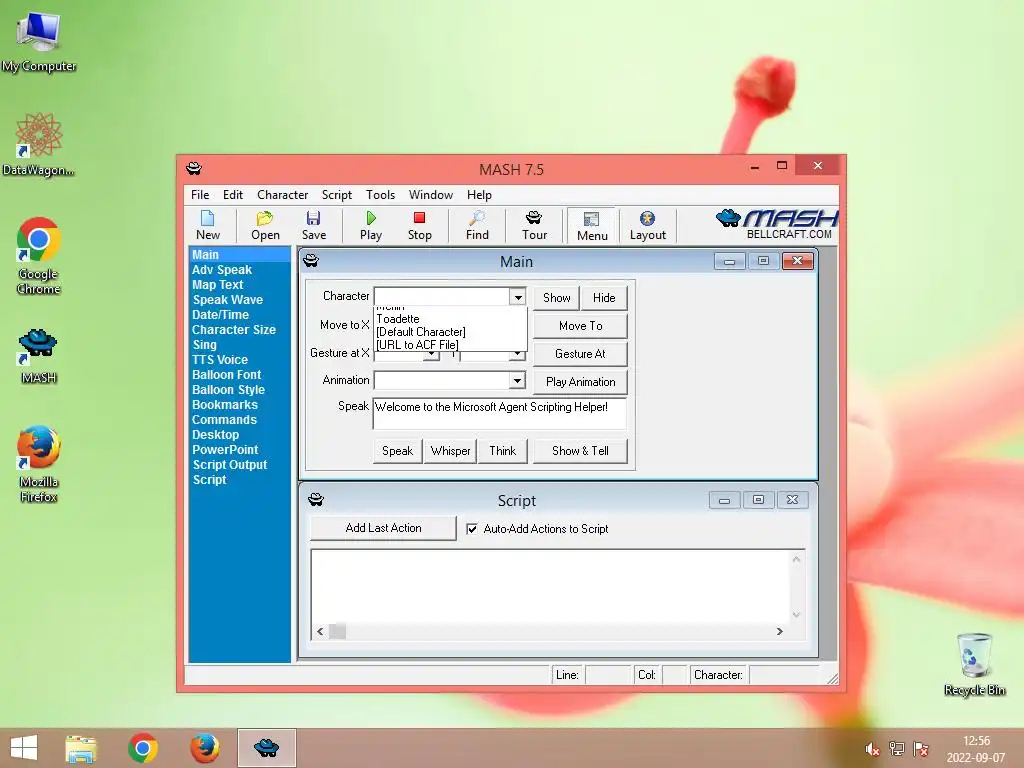Click the Gesture At button
The height and width of the screenshot is (768, 1024).
pyautogui.click(x=581, y=354)
